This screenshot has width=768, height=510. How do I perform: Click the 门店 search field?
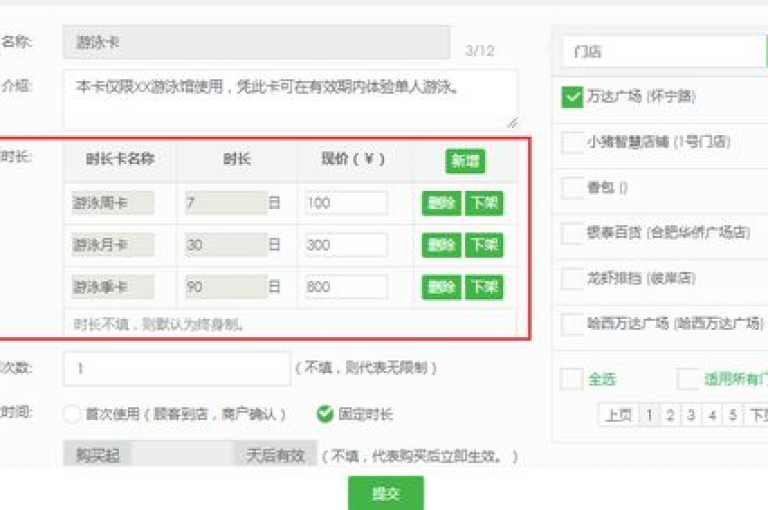pyautogui.click(x=664, y=51)
